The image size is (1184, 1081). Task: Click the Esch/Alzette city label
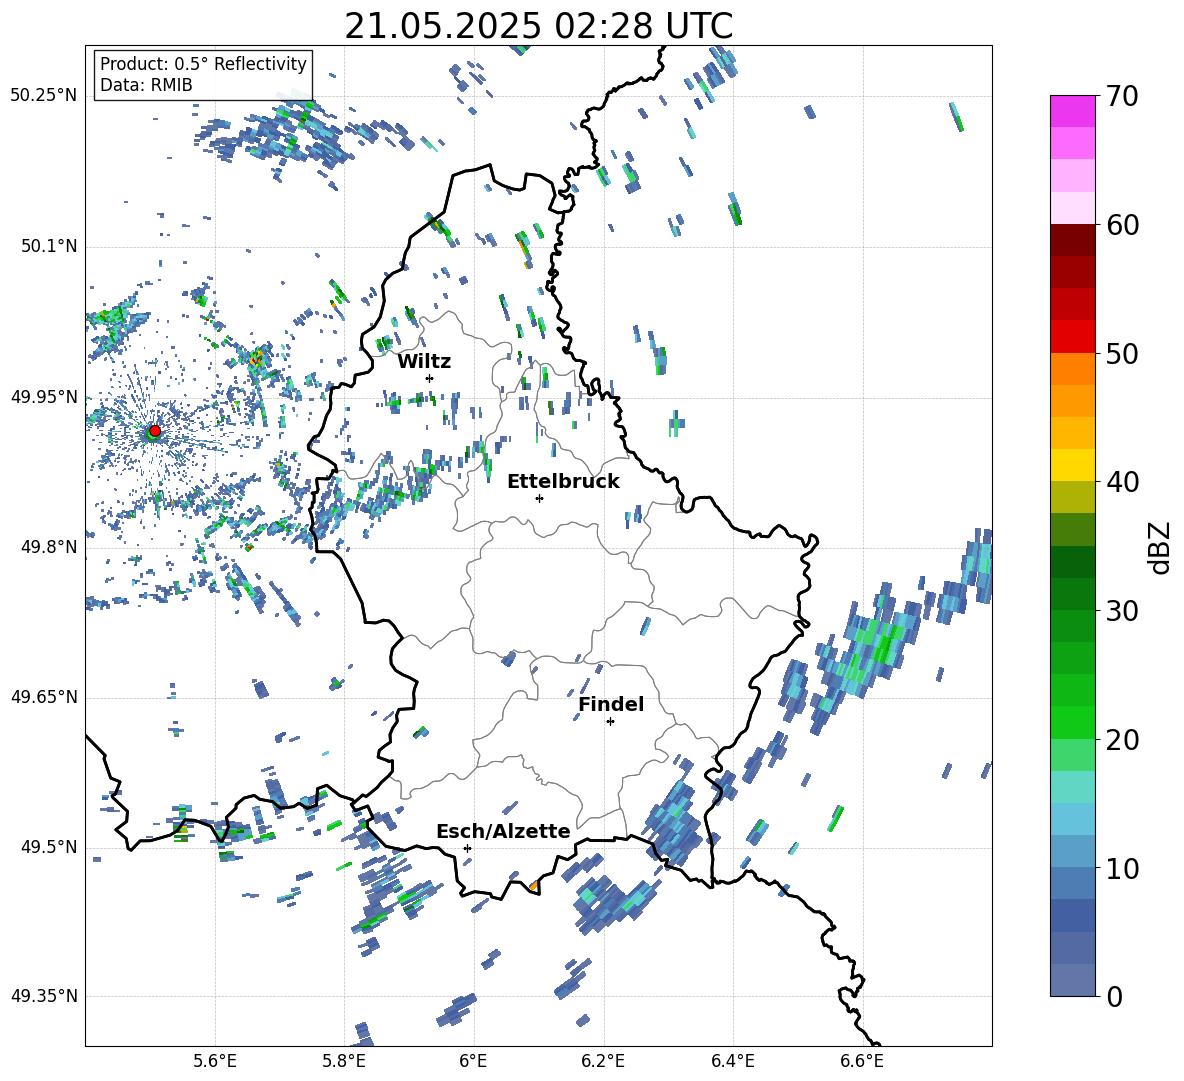503,831
